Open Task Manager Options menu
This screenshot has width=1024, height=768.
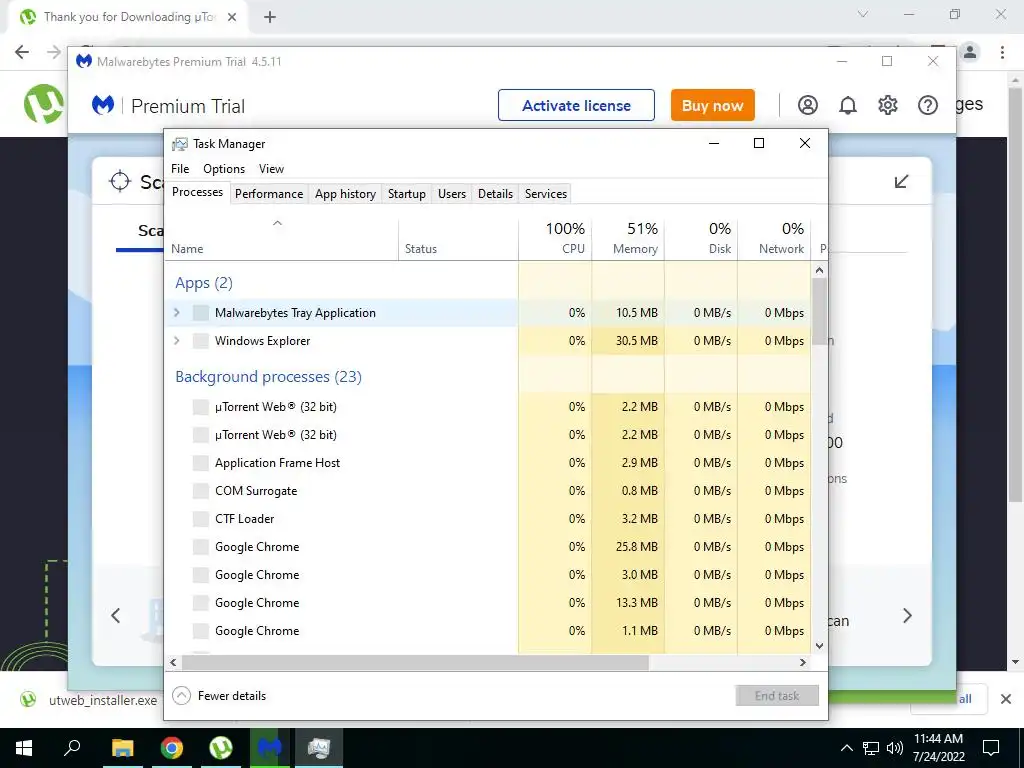(x=224, y=168)
